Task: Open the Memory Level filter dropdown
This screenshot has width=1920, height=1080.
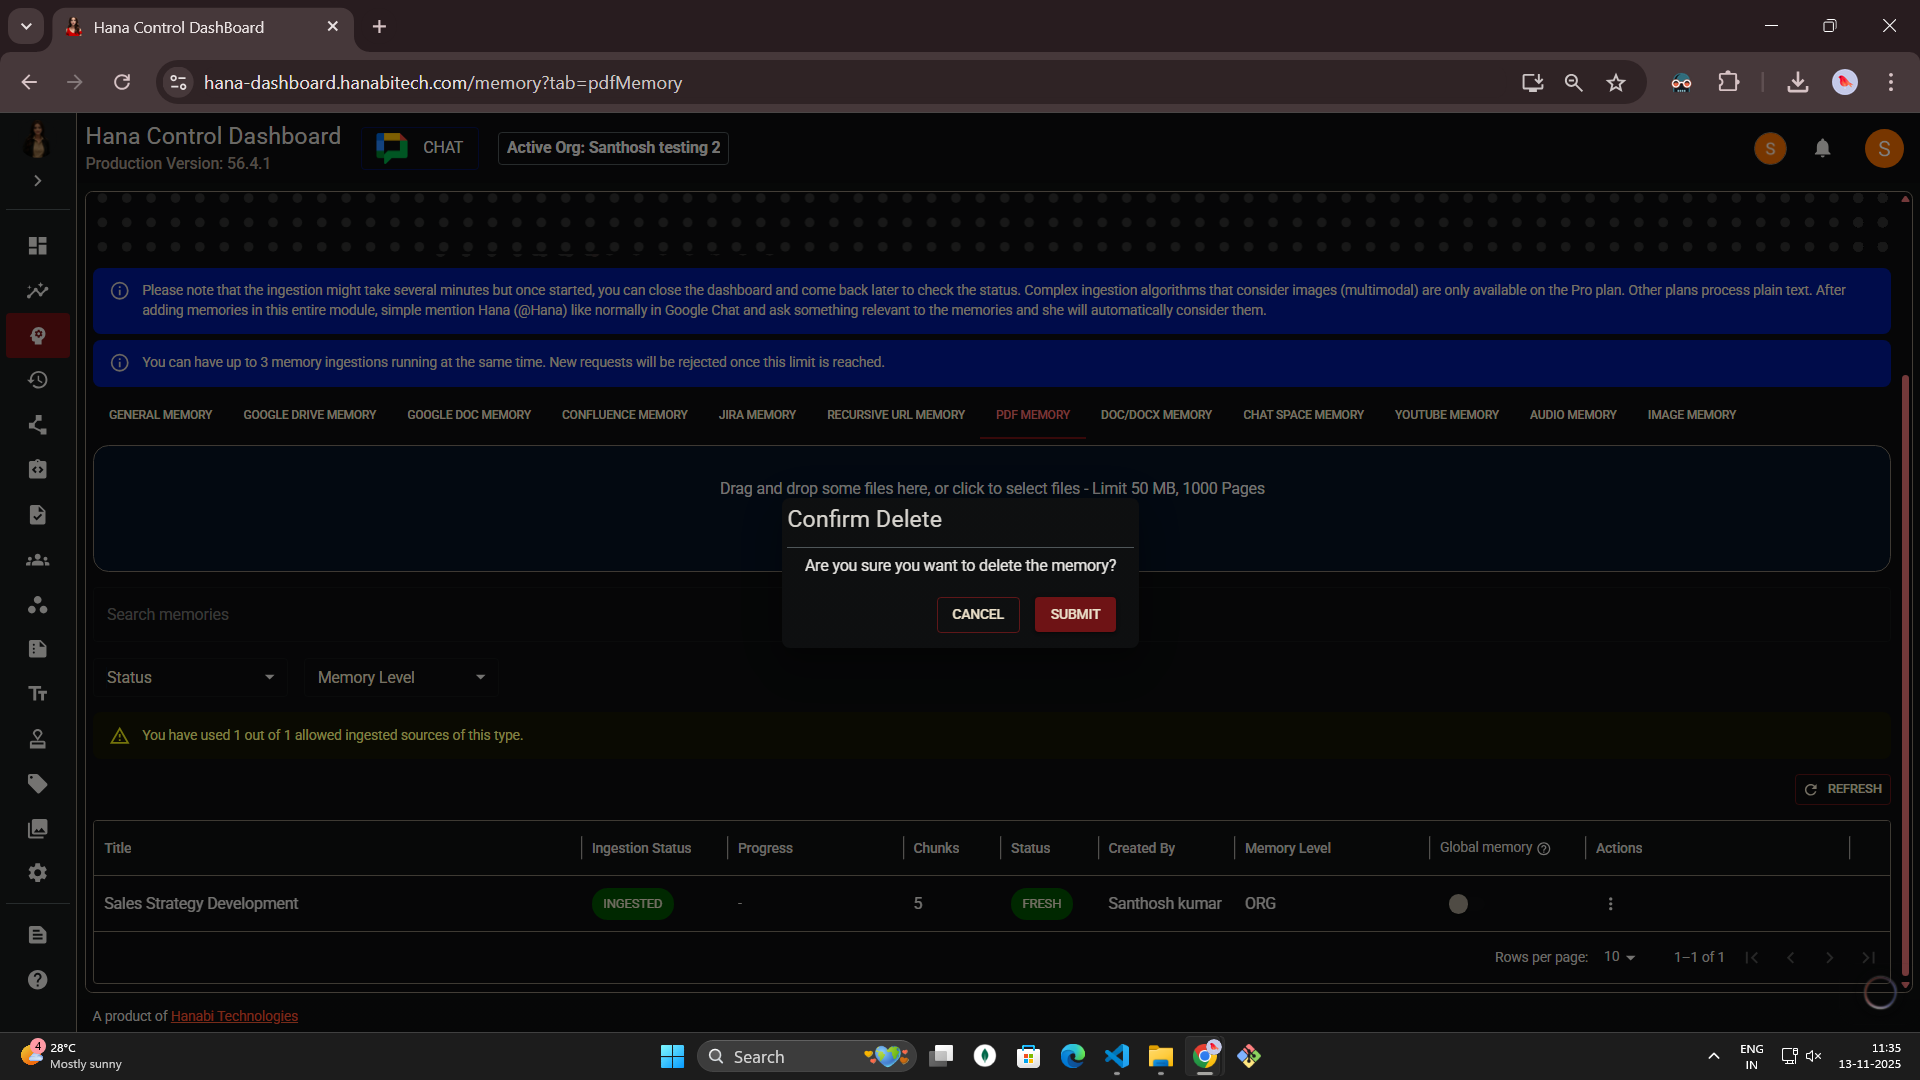Action: pos(400,677)
